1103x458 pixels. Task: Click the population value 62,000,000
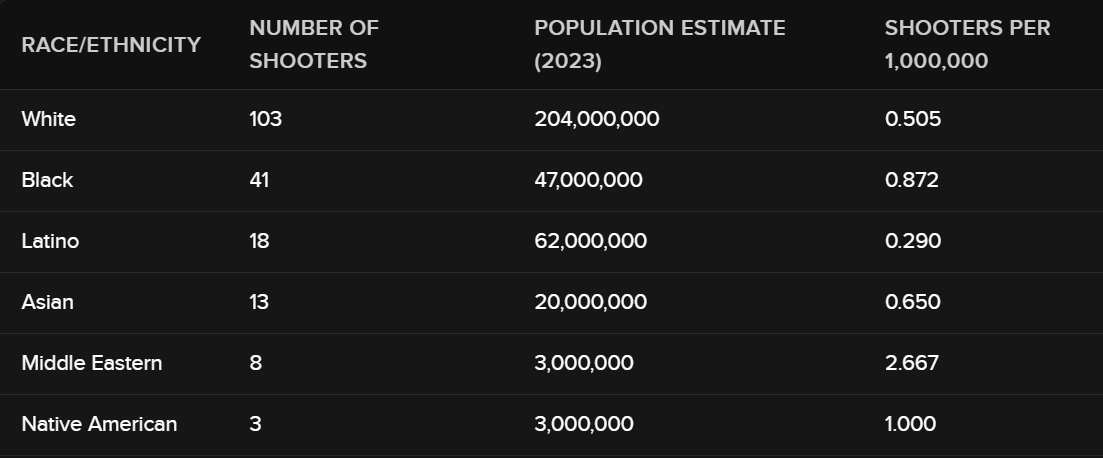tap(590, 242)
